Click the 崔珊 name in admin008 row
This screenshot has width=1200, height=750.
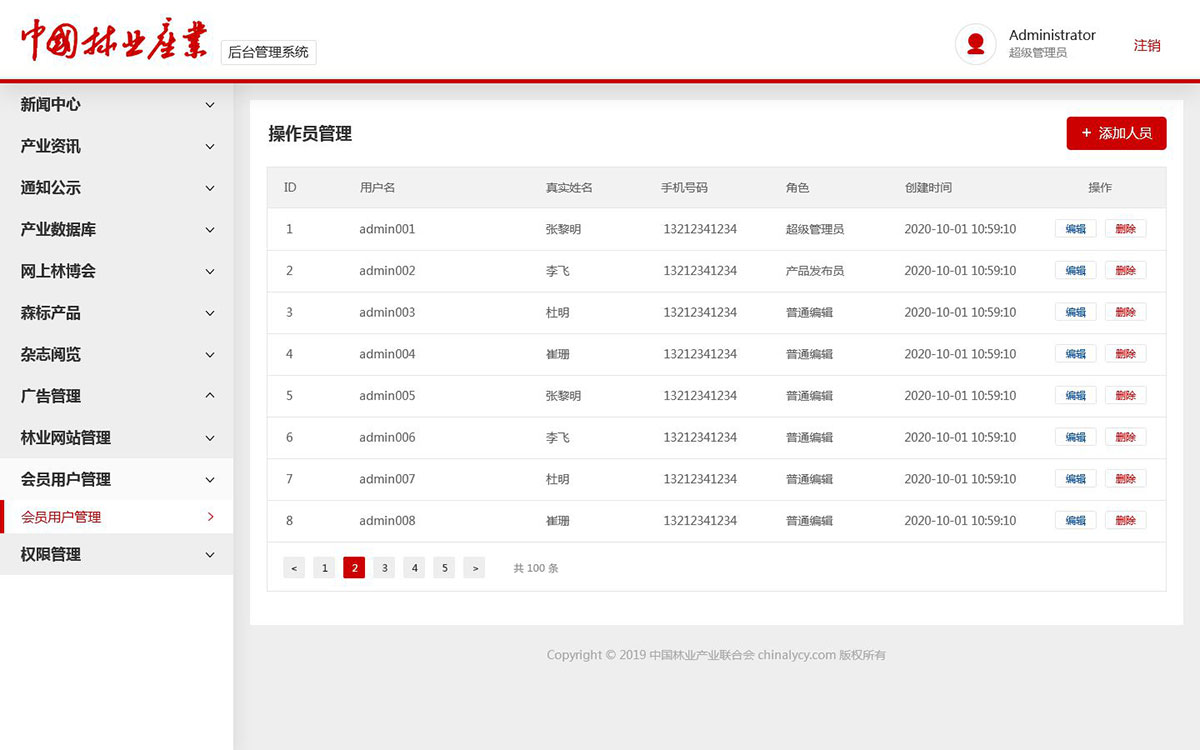[558, 521]
